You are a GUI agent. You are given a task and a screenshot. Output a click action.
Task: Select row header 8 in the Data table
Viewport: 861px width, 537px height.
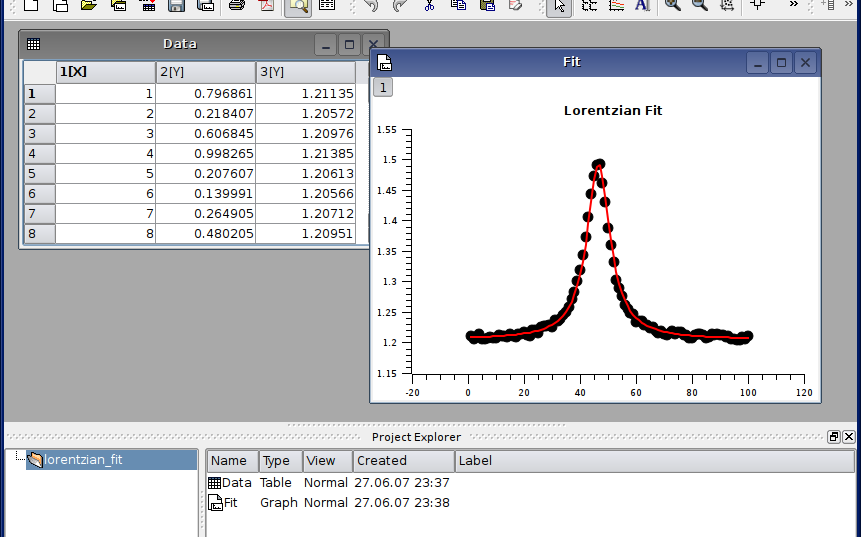tap(40, 234)
